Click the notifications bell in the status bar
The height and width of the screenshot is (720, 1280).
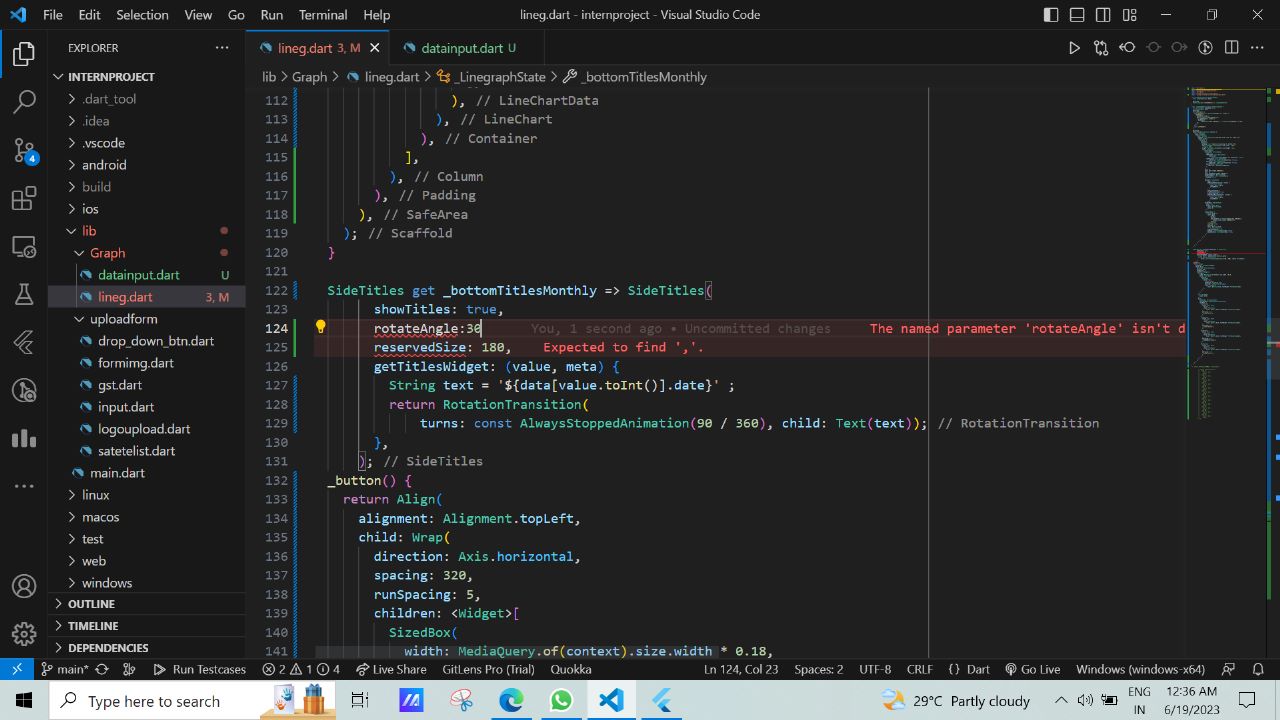click(x=1258, y=669)
